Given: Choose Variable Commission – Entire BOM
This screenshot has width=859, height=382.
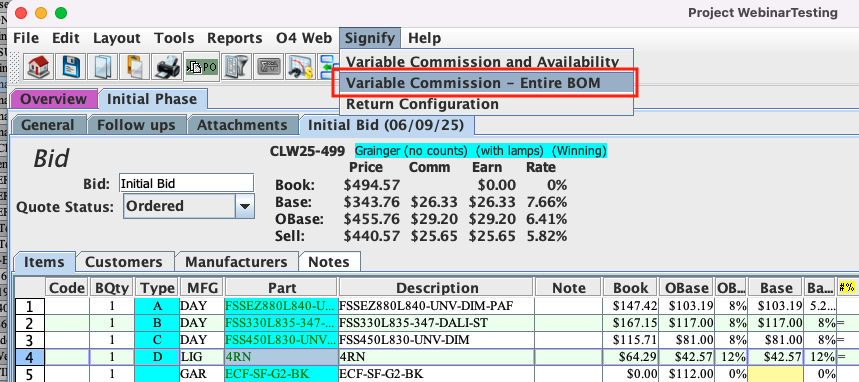Looking at the screenshot, I should (x=486, y=83).
